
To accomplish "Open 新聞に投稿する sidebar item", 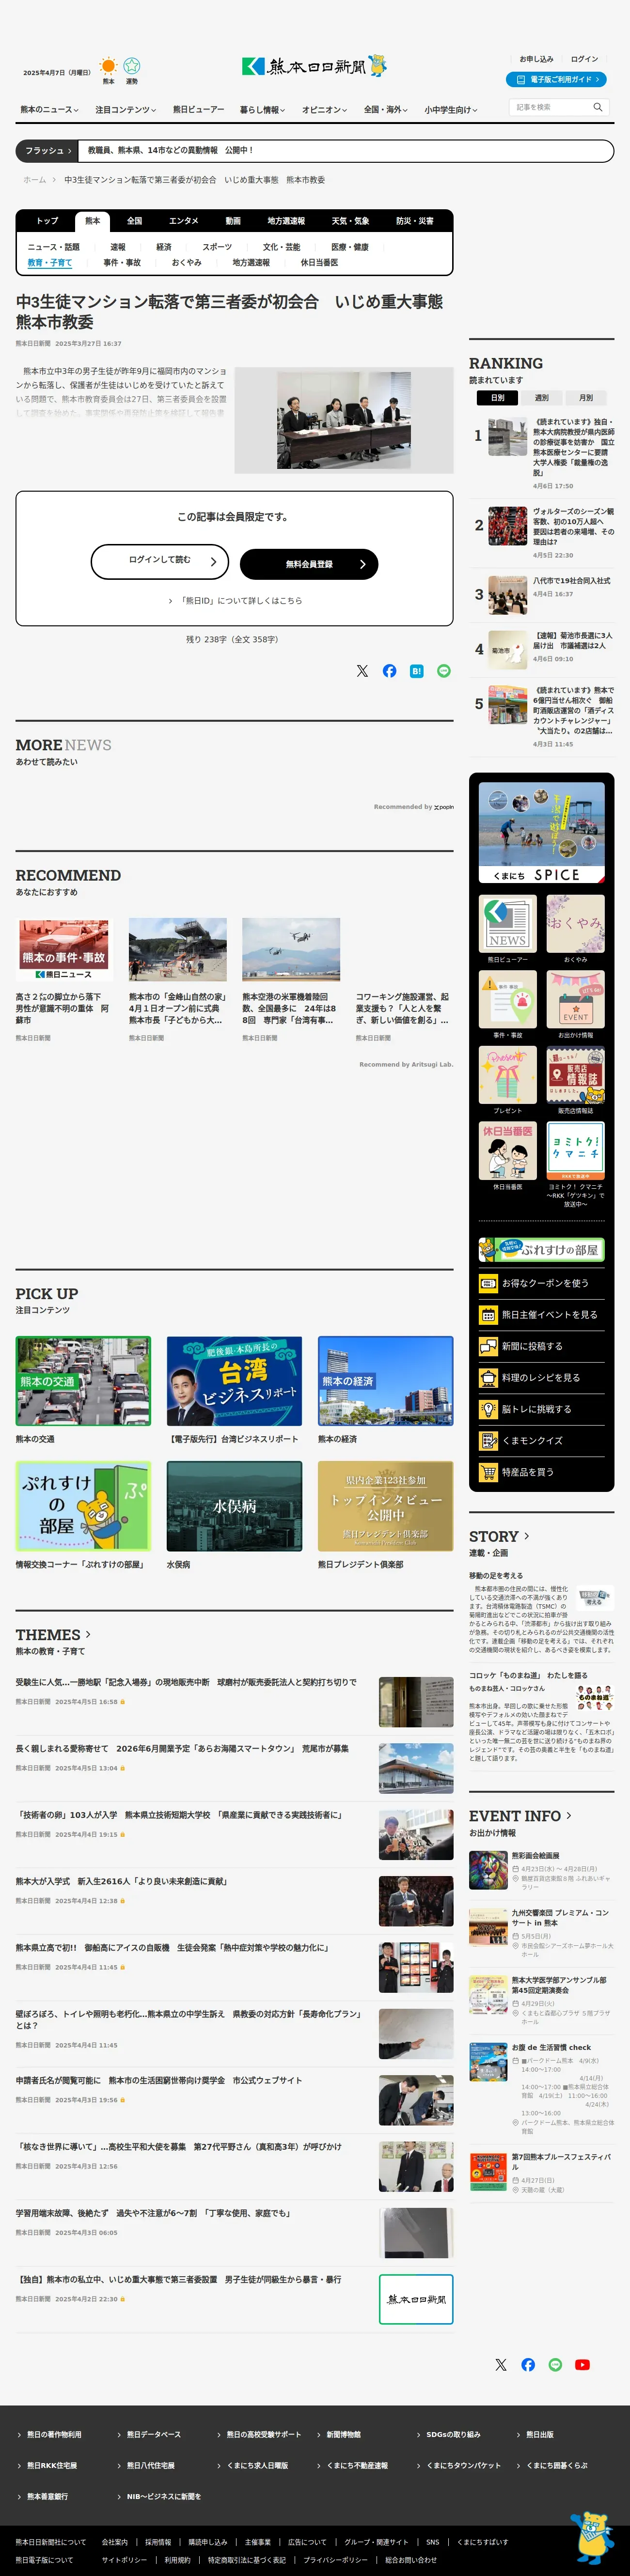I will click(x=541, y=1346).
